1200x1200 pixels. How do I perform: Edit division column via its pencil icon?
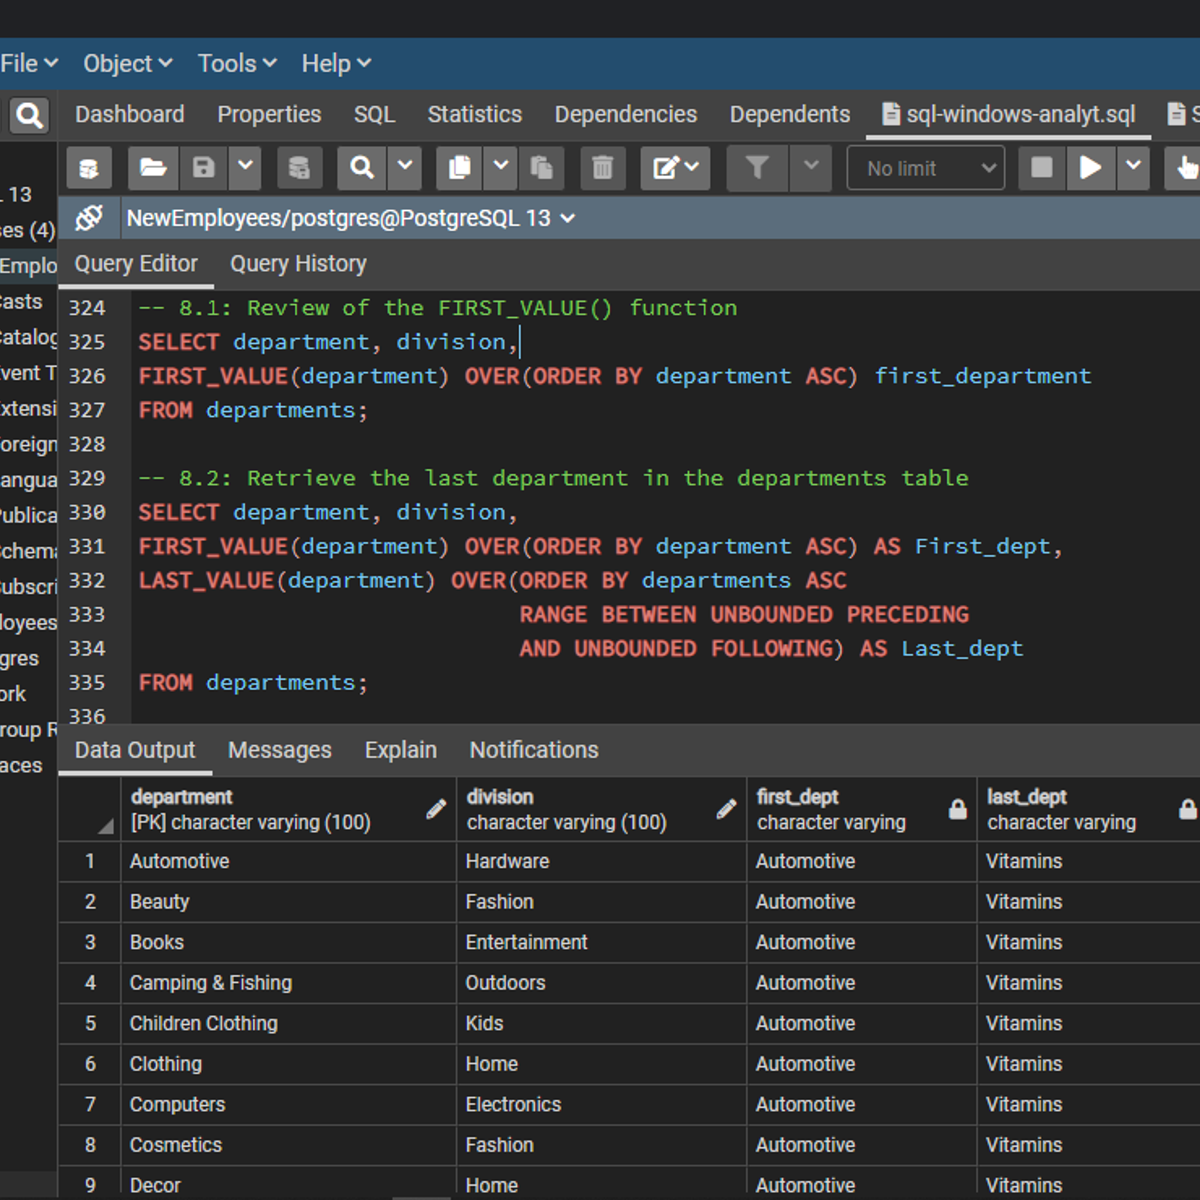pyautogui.click(x=725, y=809)
